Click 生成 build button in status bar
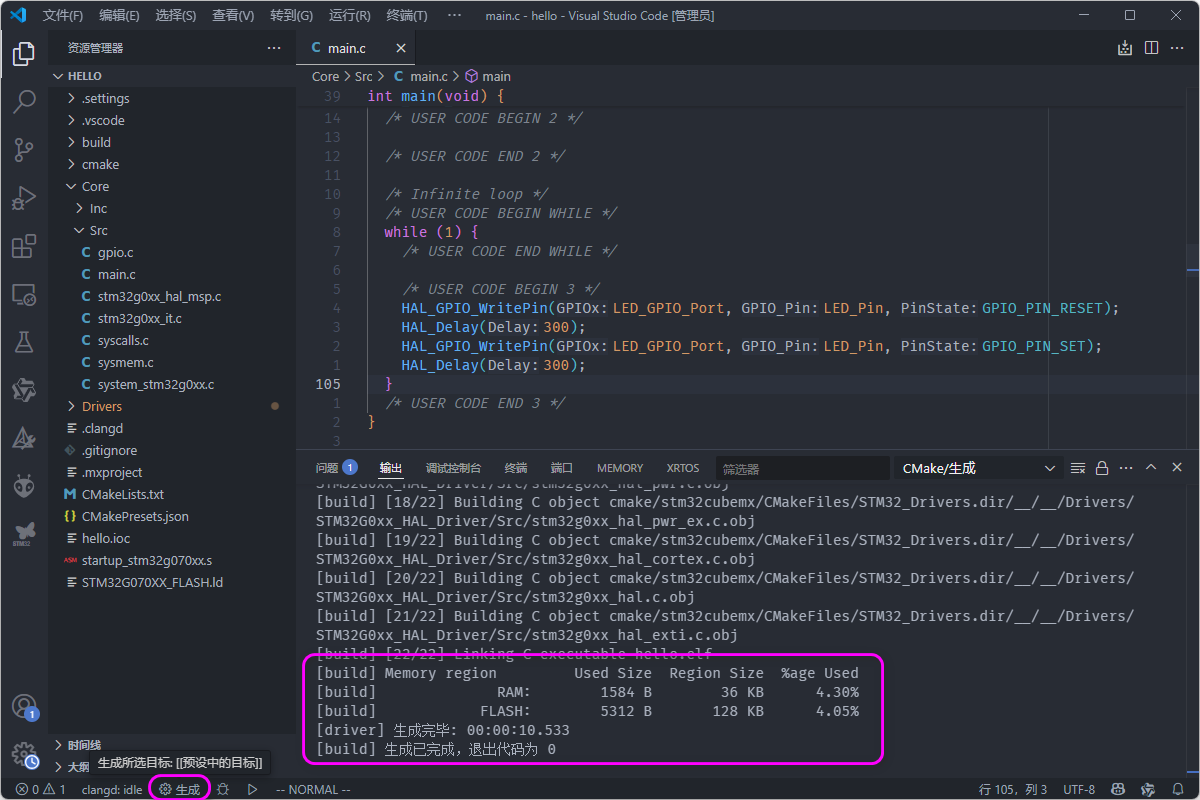This screenshot has width=1200, height=800. click(180, 789)
